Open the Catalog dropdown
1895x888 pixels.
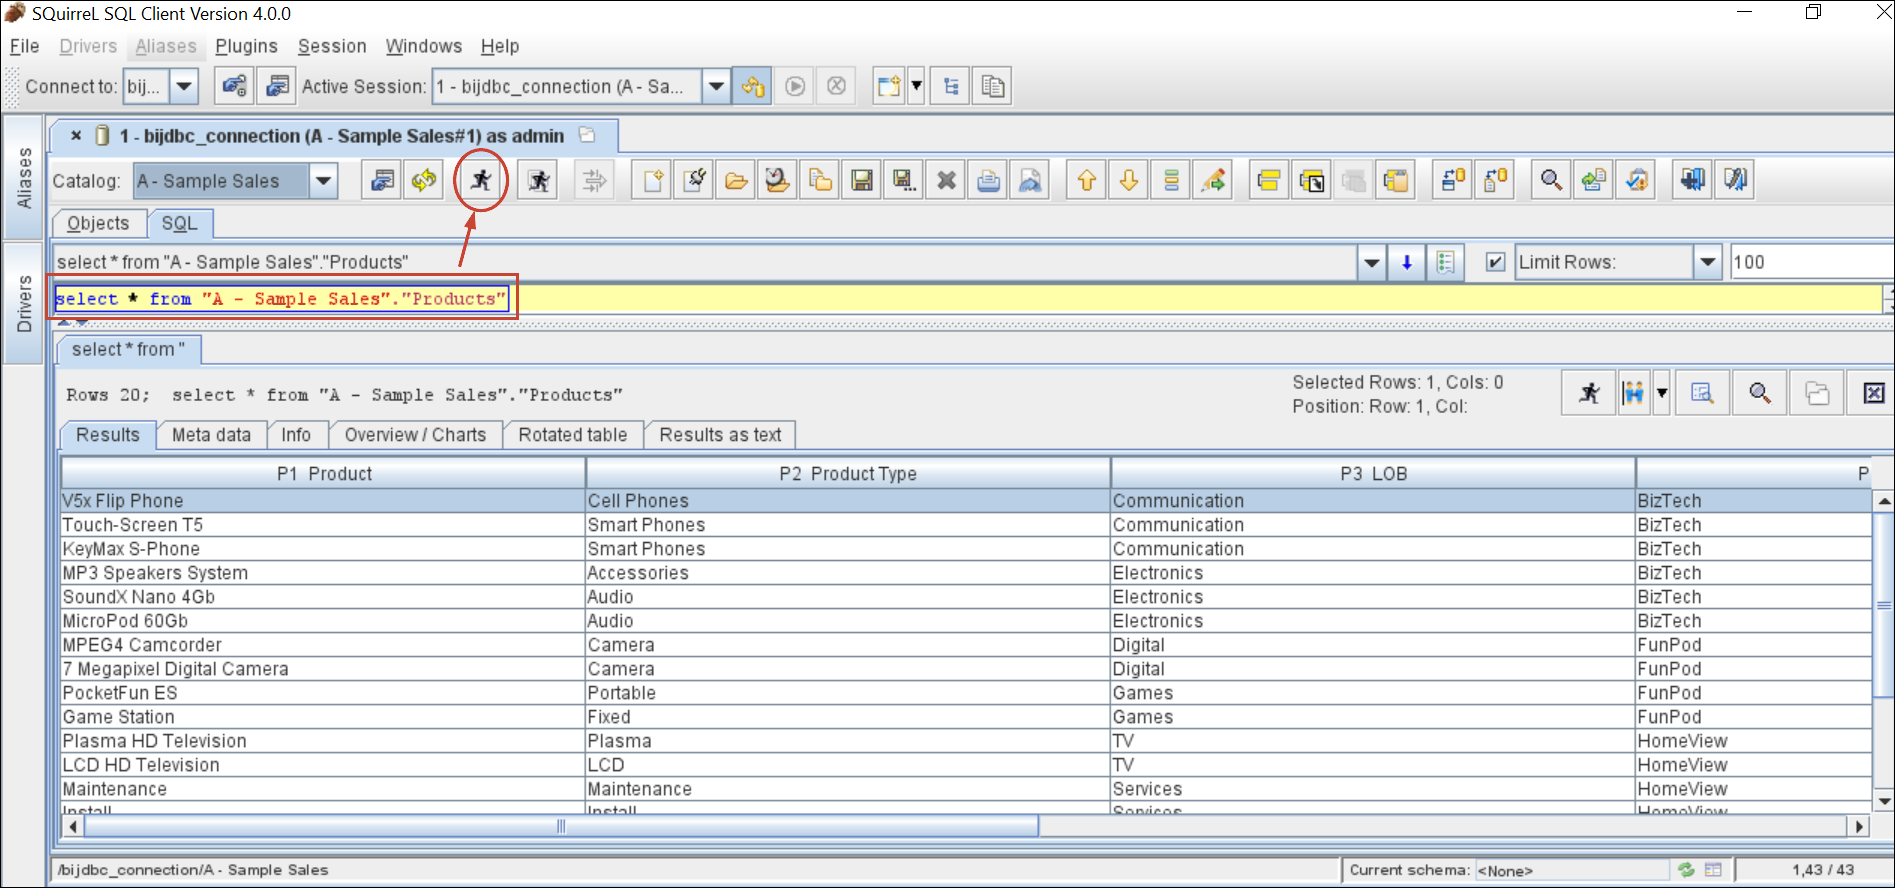[x=323, y=181]
